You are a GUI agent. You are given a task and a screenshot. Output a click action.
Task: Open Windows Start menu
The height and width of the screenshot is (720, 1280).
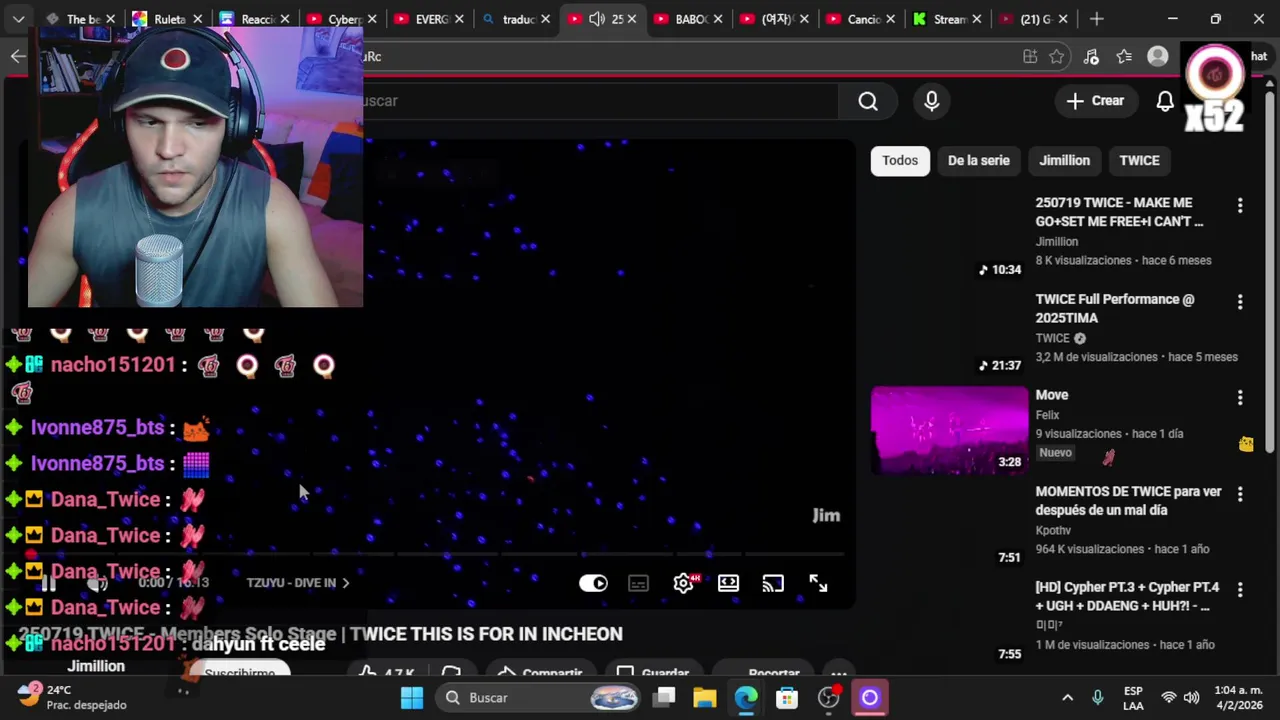(x=412, y=698)
